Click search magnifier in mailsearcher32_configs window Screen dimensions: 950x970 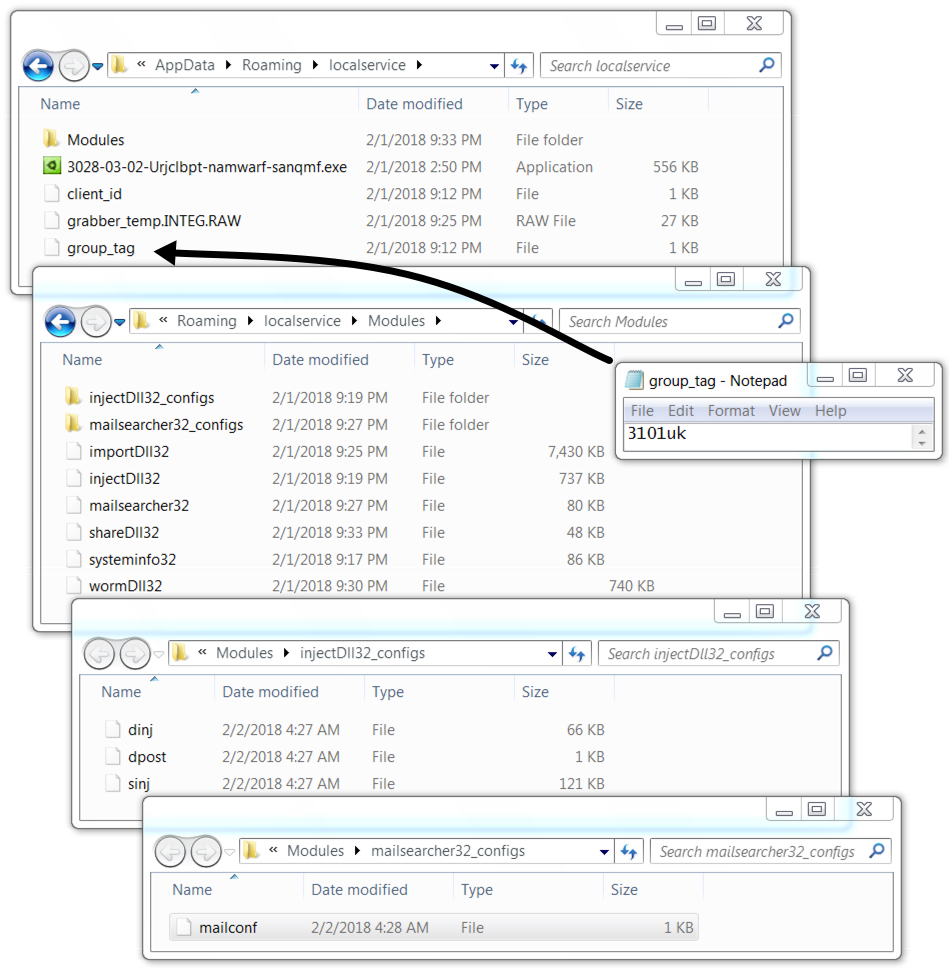coord(877,851)
